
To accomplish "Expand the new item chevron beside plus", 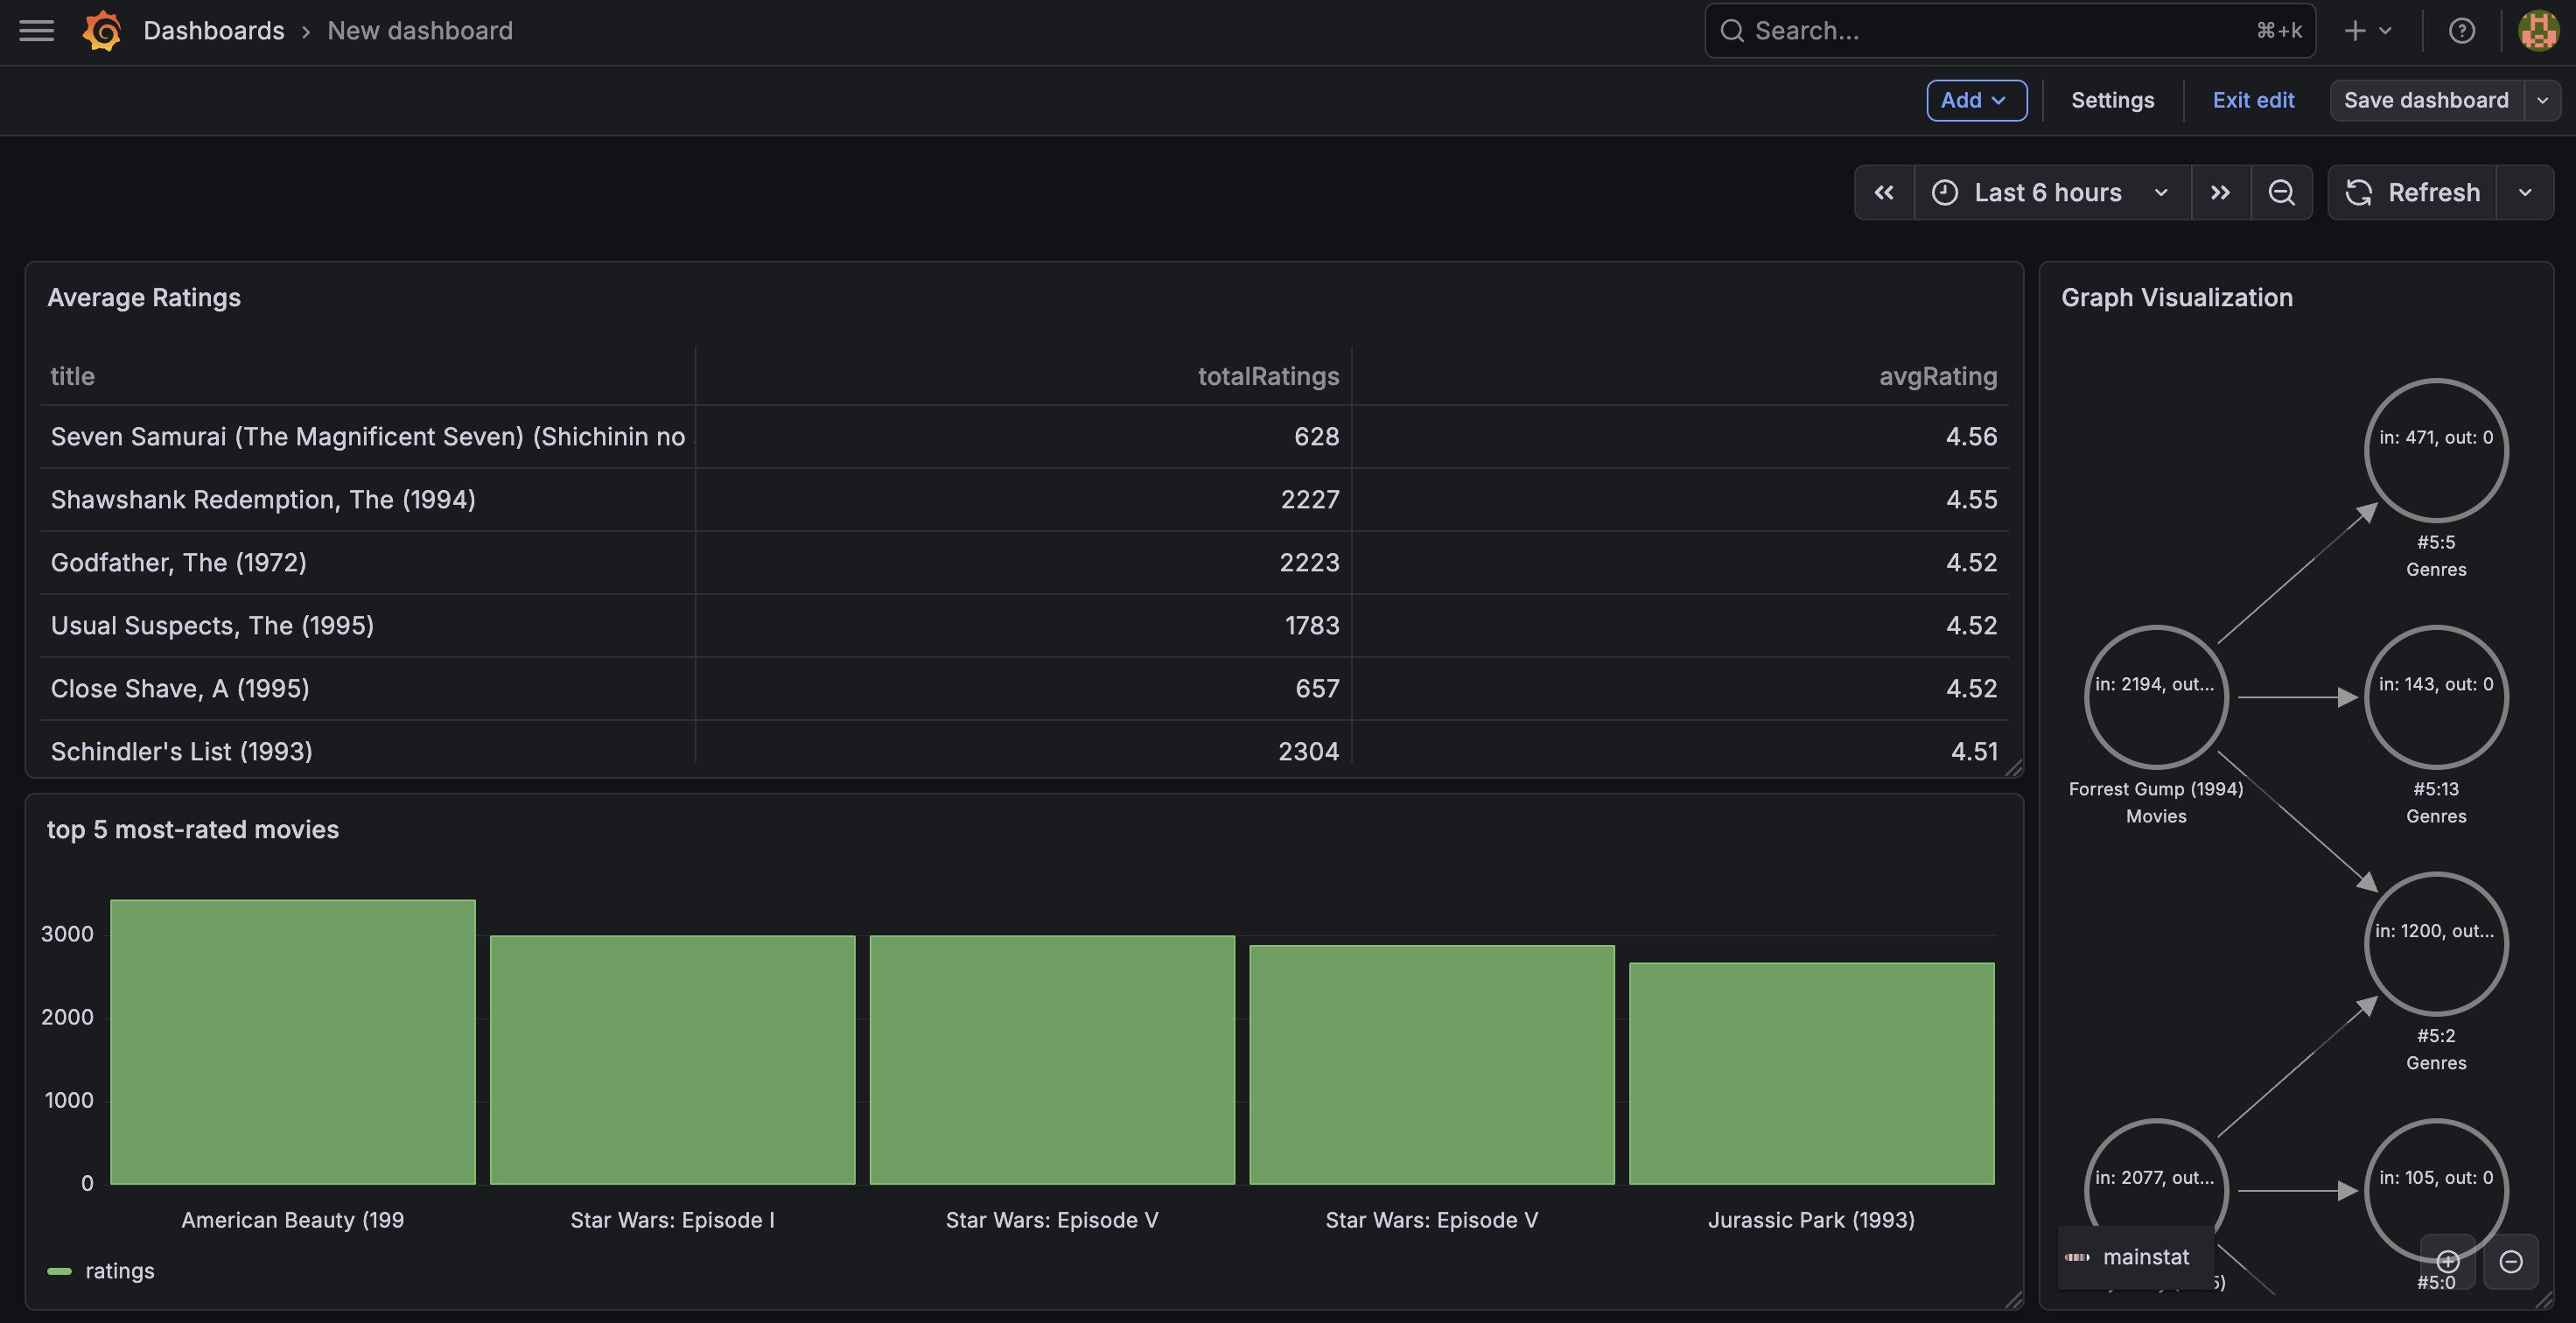I will click(2385, 31).
